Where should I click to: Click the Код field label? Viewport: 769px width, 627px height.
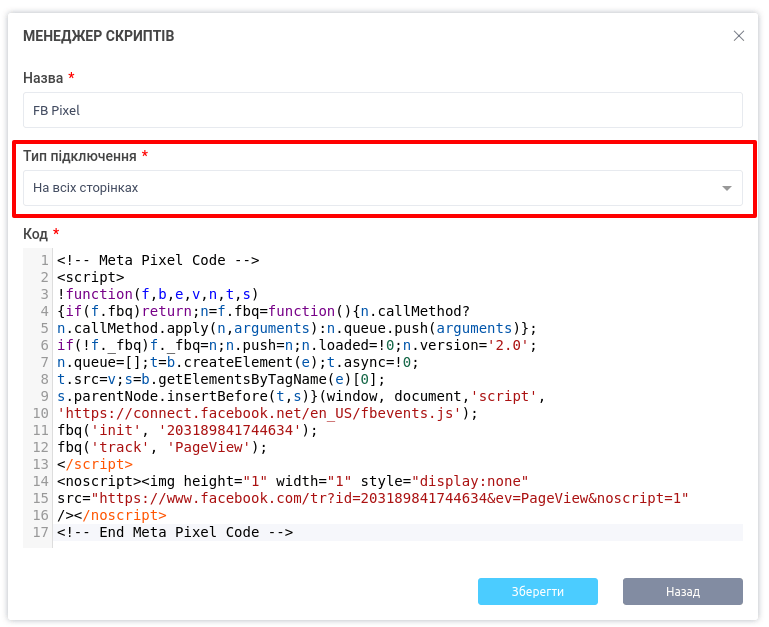(35, 234)
